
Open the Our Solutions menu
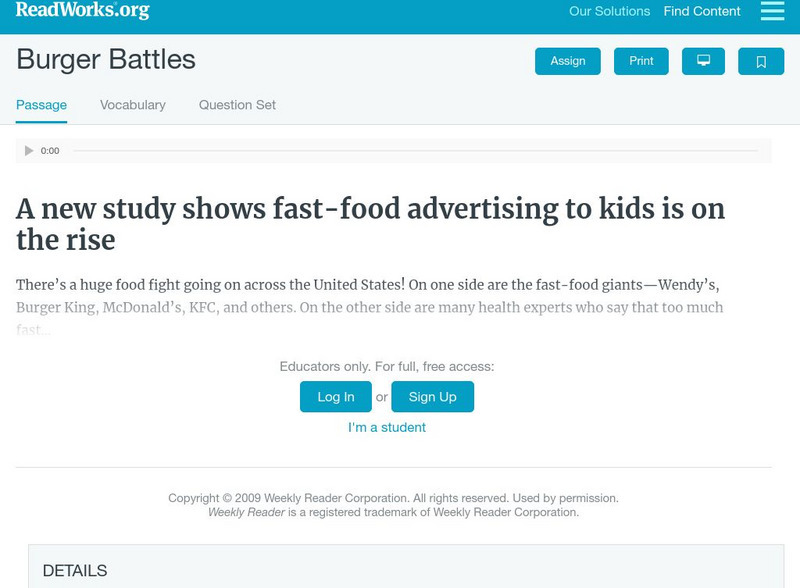pos(608,12)
